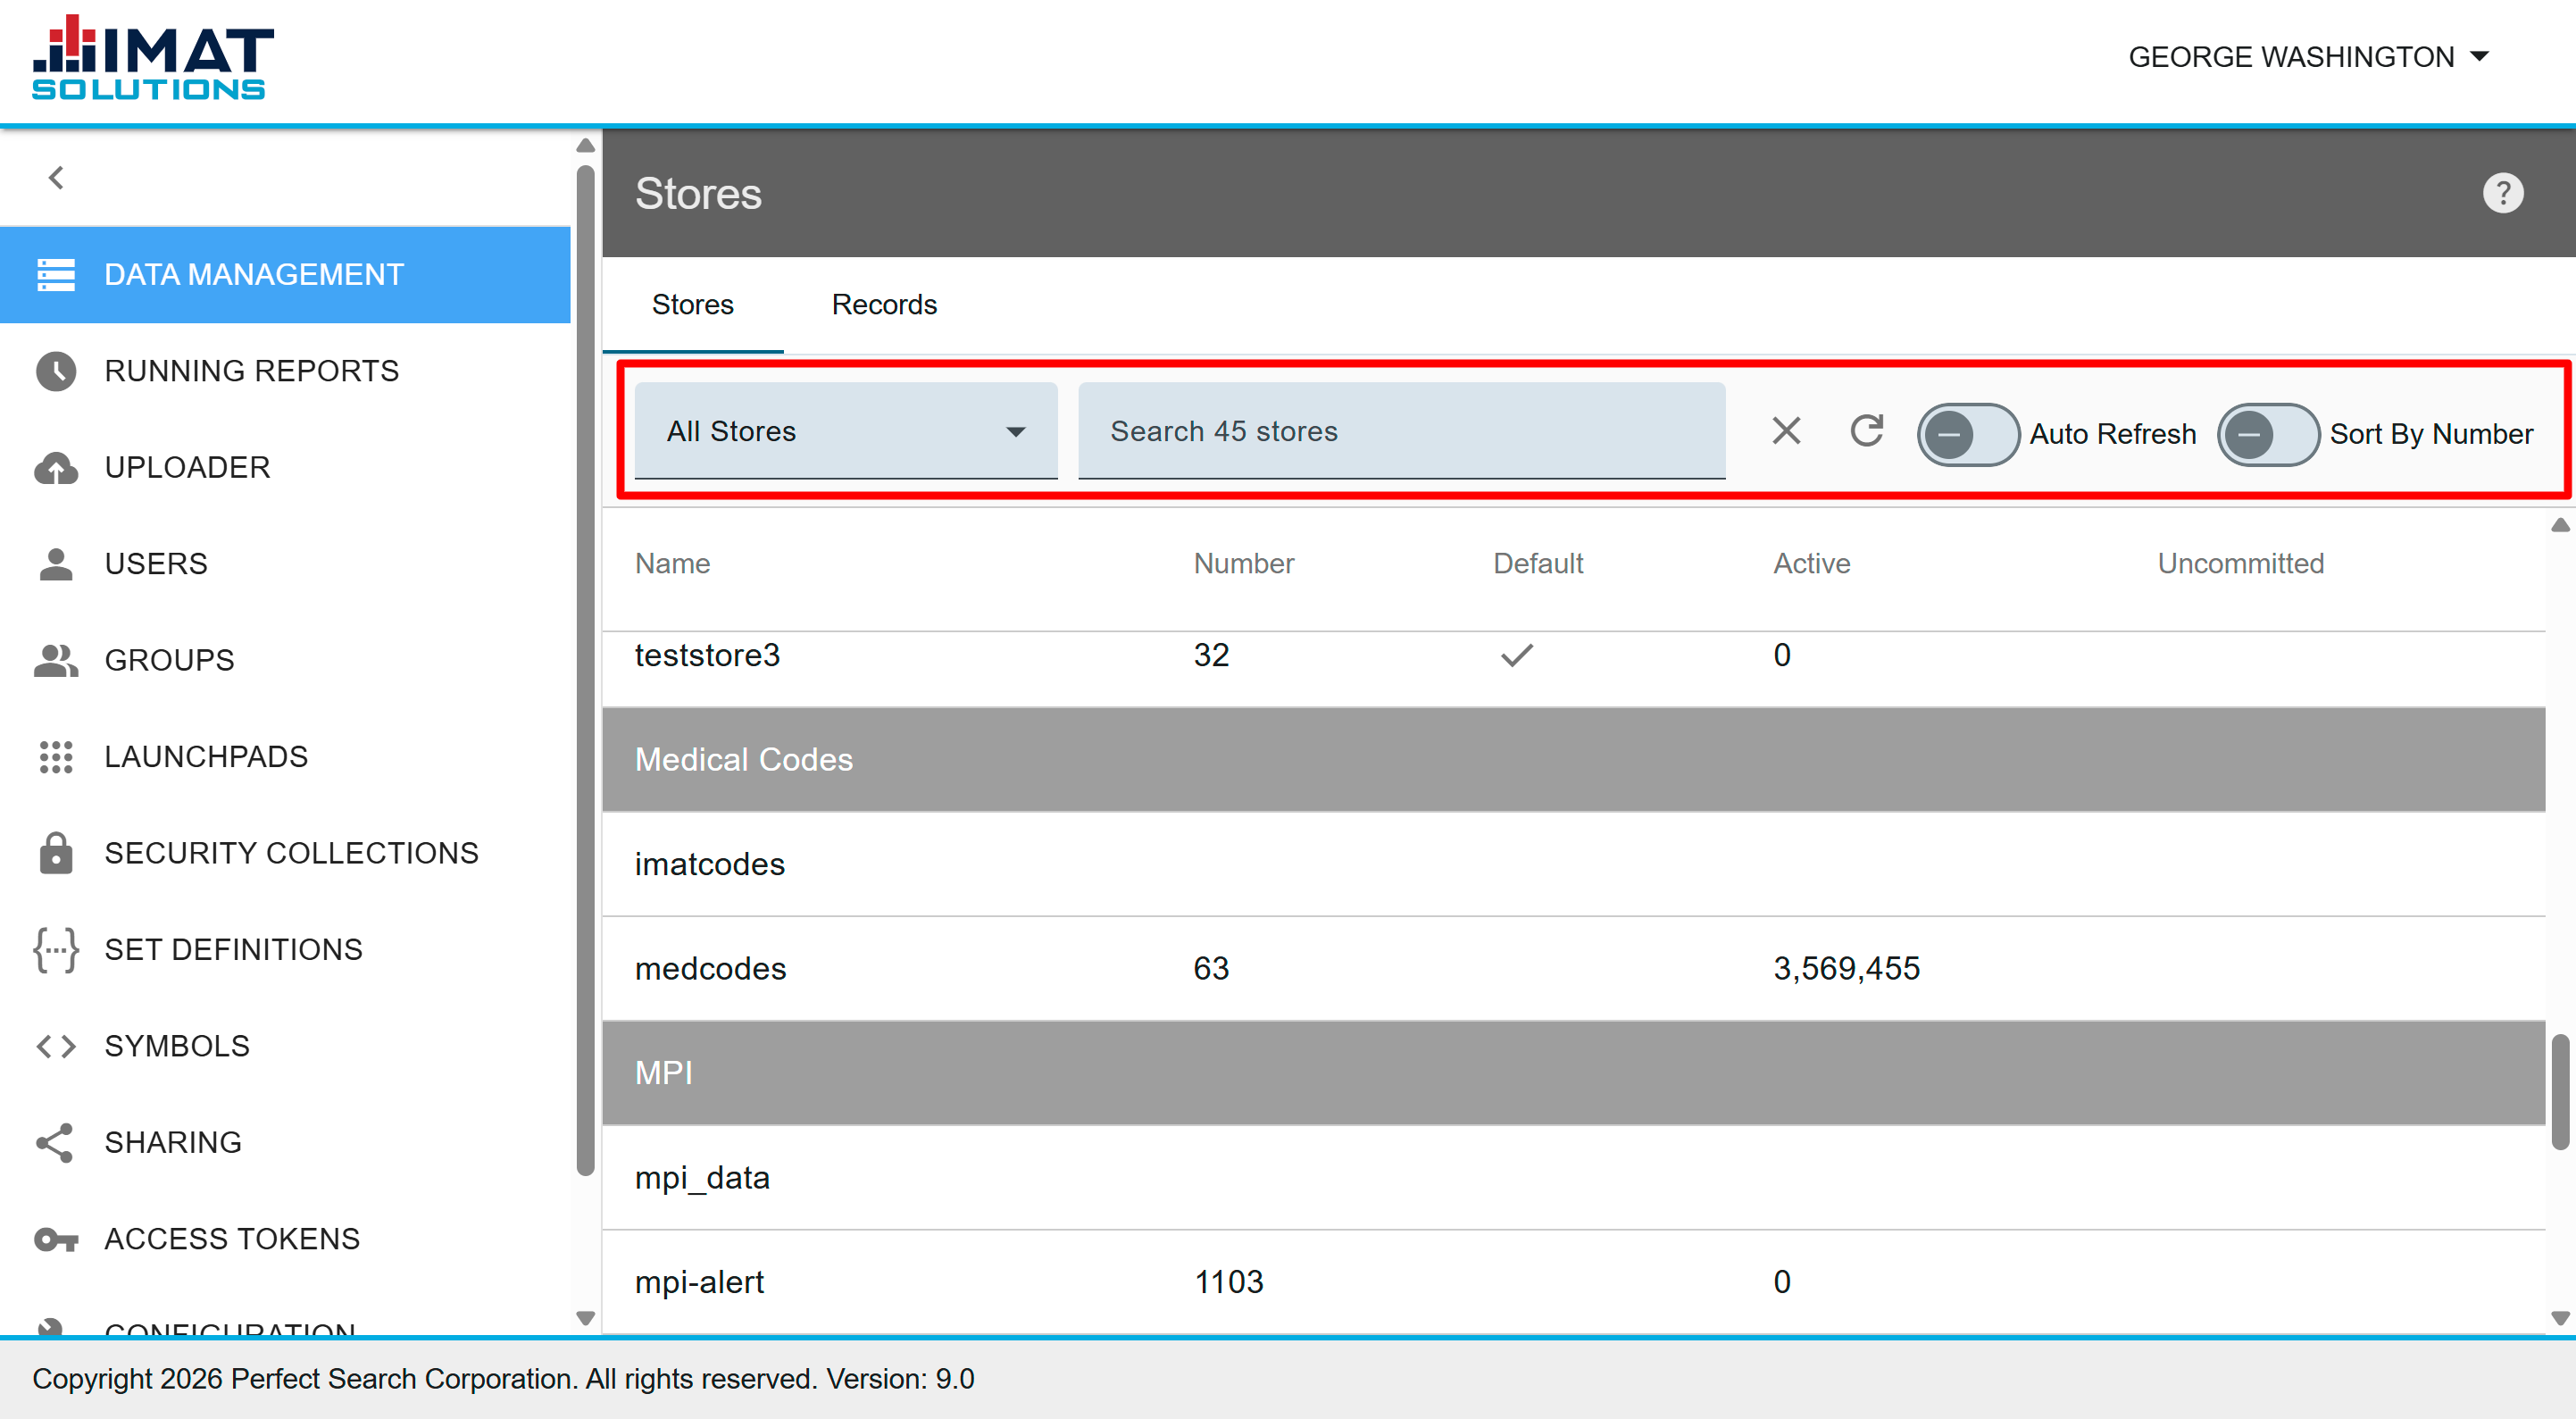
Task: Click the IMAT Solutions logo
Action: (152, 58)
